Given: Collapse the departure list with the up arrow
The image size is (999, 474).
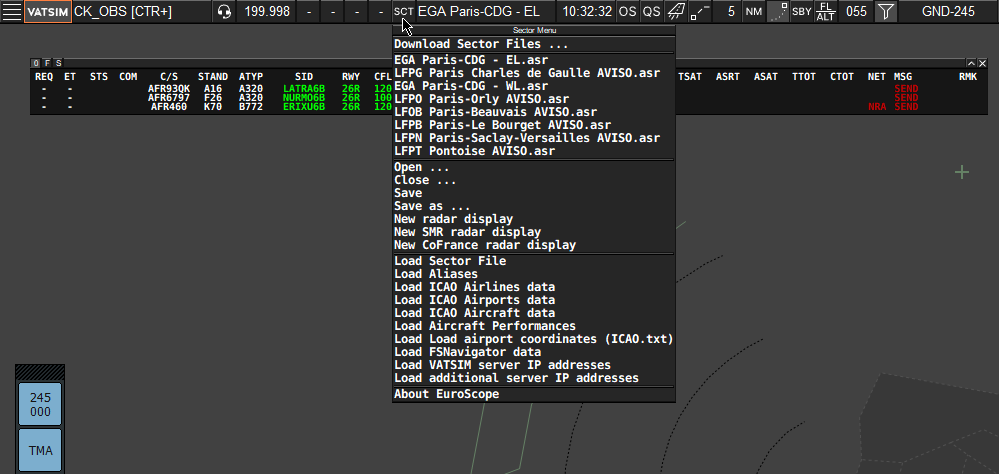Looking at the screenshot, I should click(x=971, y=63).
